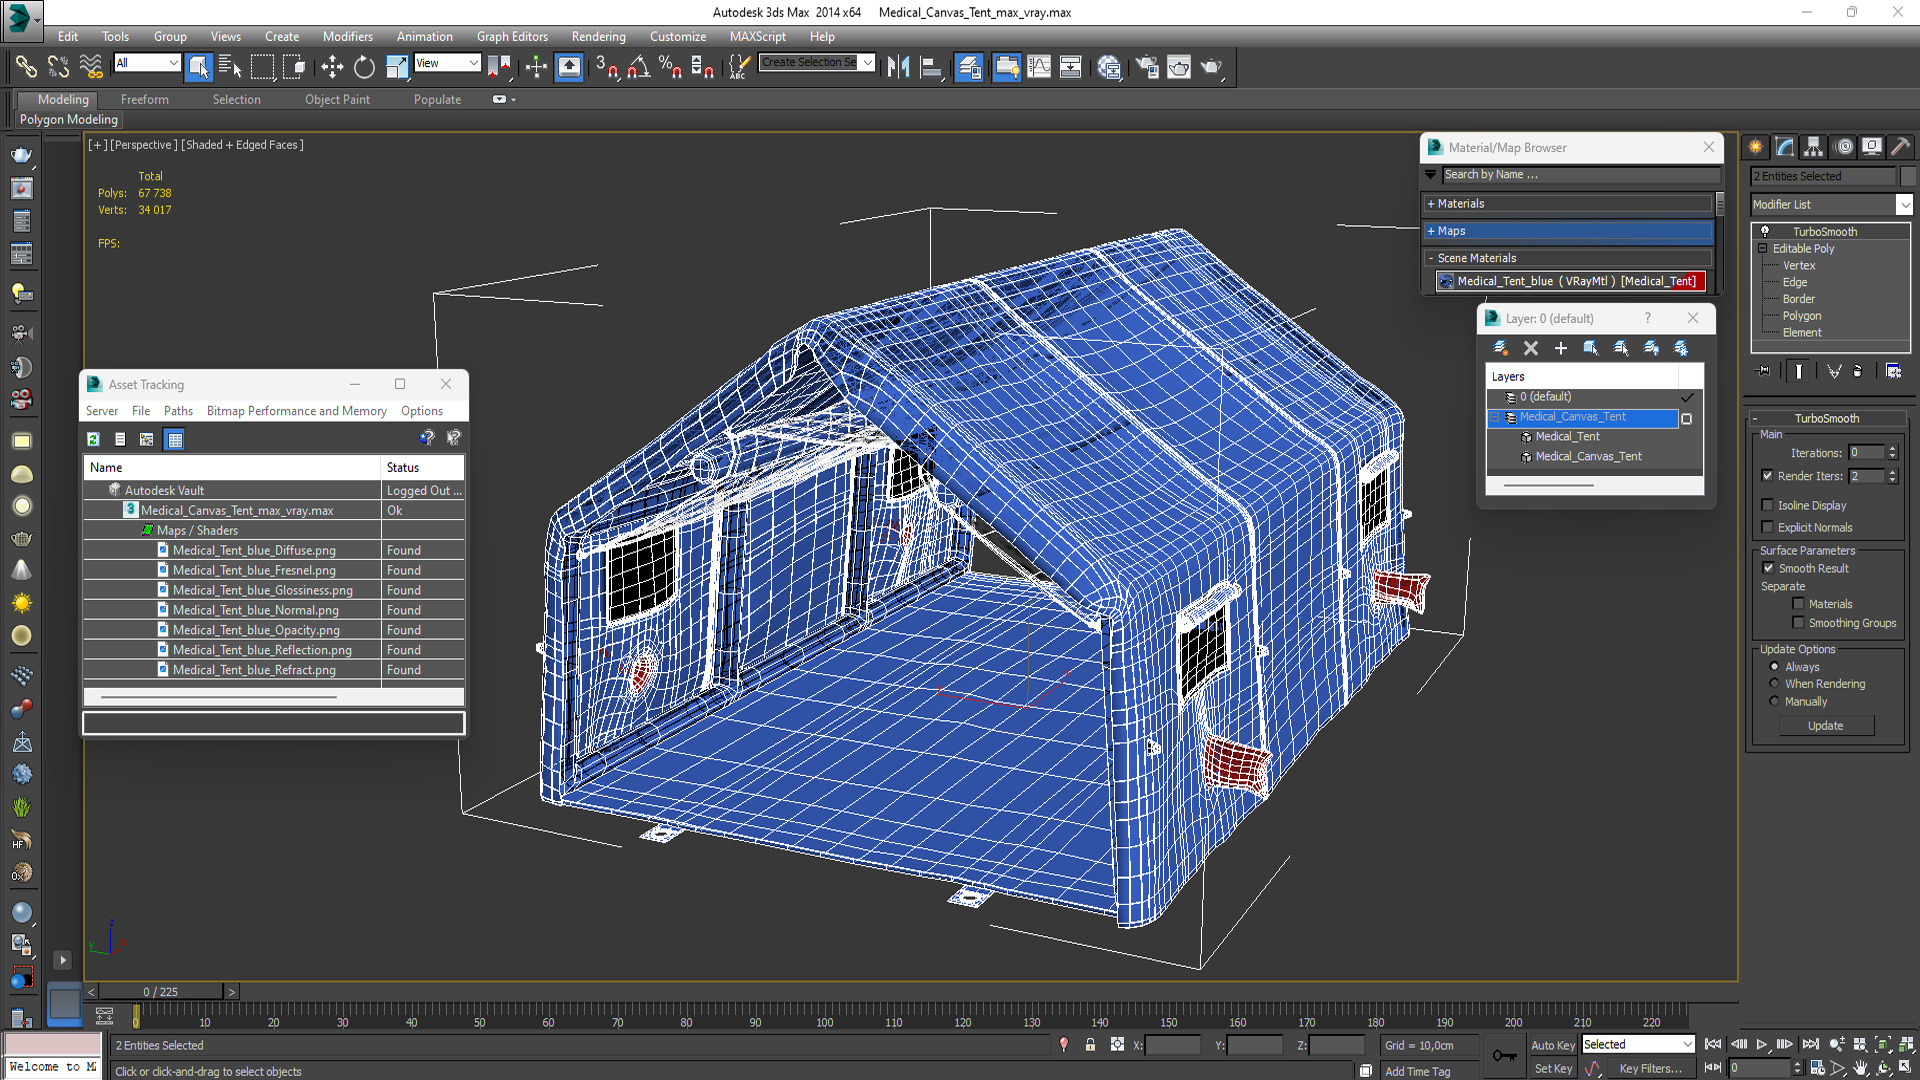The image size is (1920, 1080).
Task: Enable the Explicit Normals checkbox
Action: 1767,527
